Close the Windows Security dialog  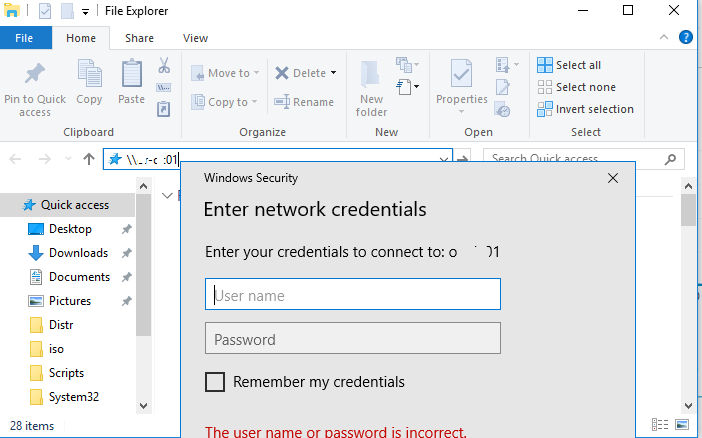click(613, 178)
